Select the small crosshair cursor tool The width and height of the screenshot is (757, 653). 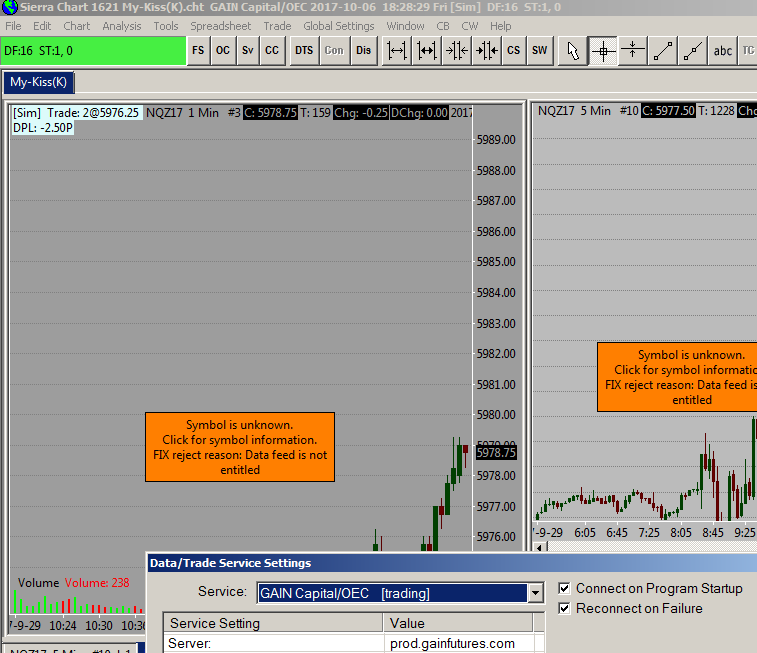coord(633,51)
